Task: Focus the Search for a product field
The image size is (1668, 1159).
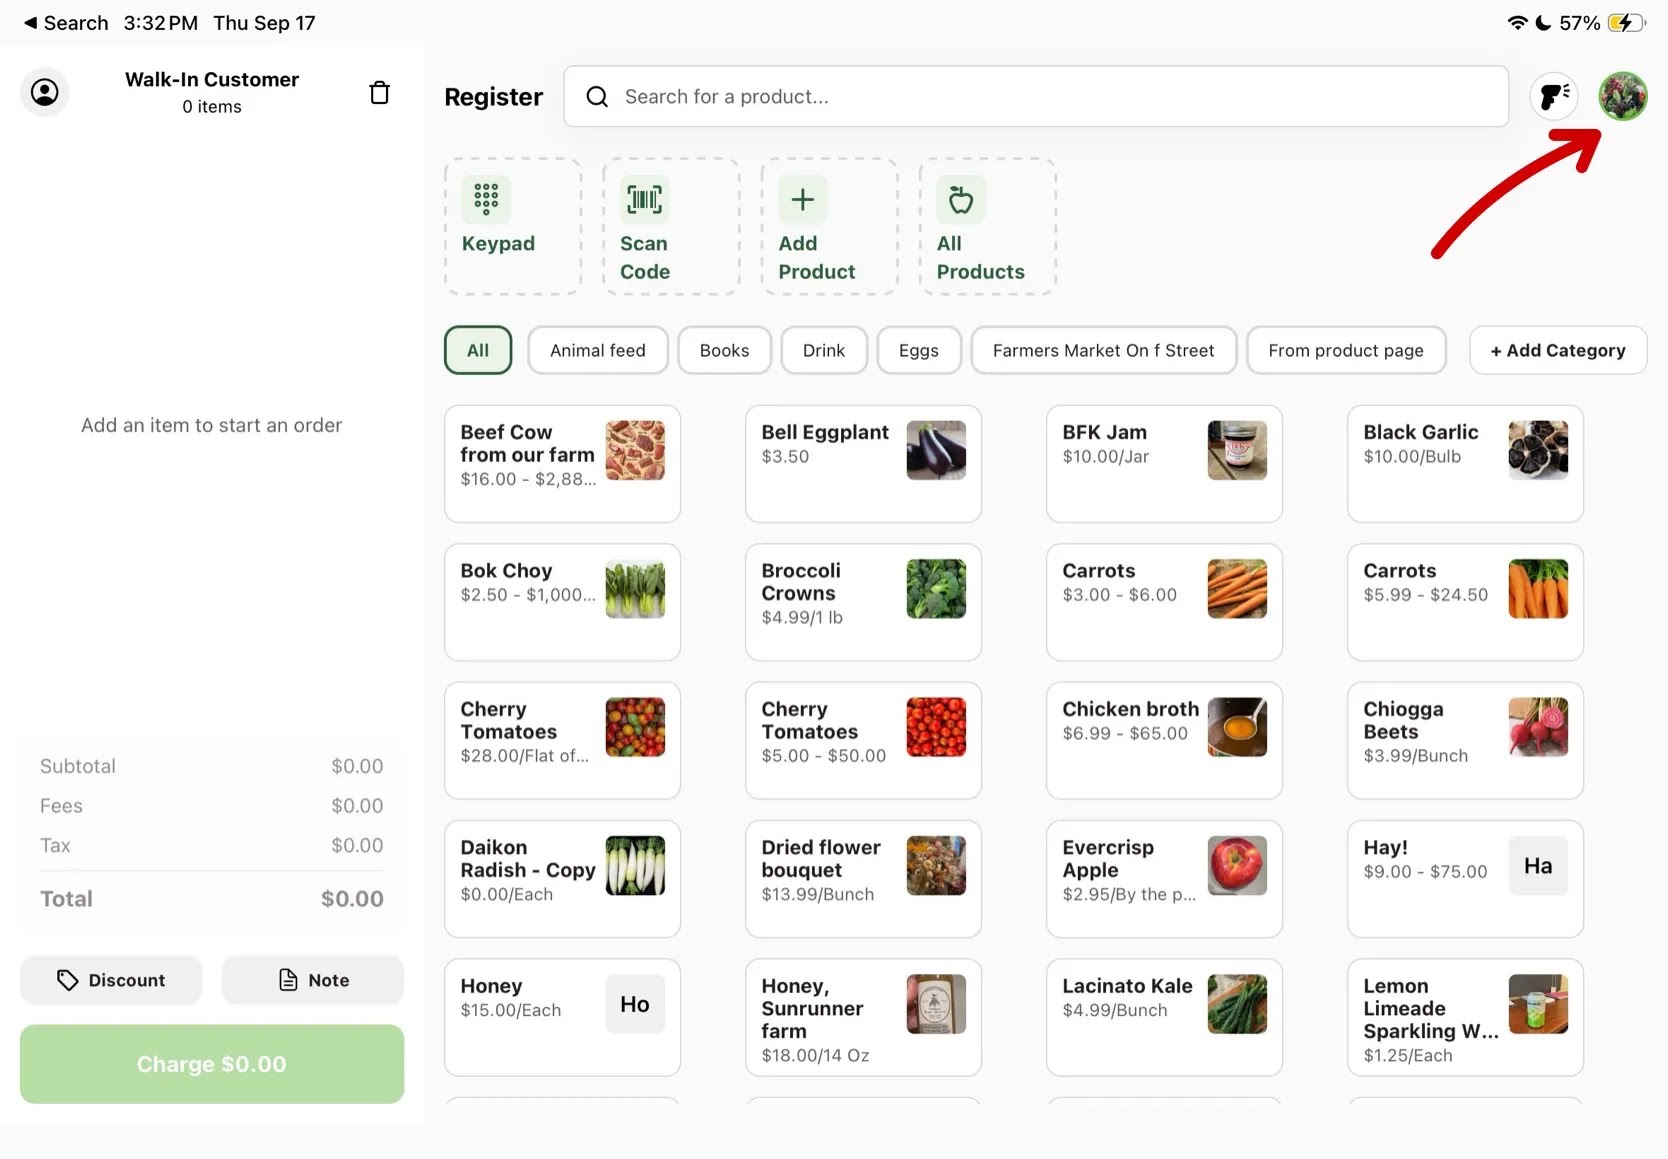Action: click(1036, 97)
